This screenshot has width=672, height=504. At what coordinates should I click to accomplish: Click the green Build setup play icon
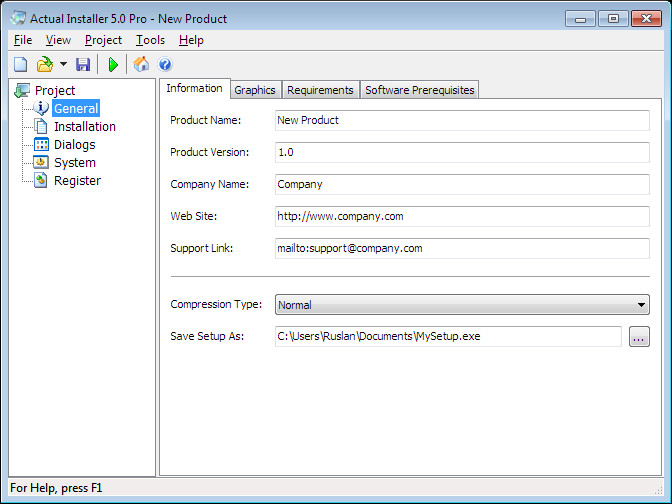click(x=113, y=65)
